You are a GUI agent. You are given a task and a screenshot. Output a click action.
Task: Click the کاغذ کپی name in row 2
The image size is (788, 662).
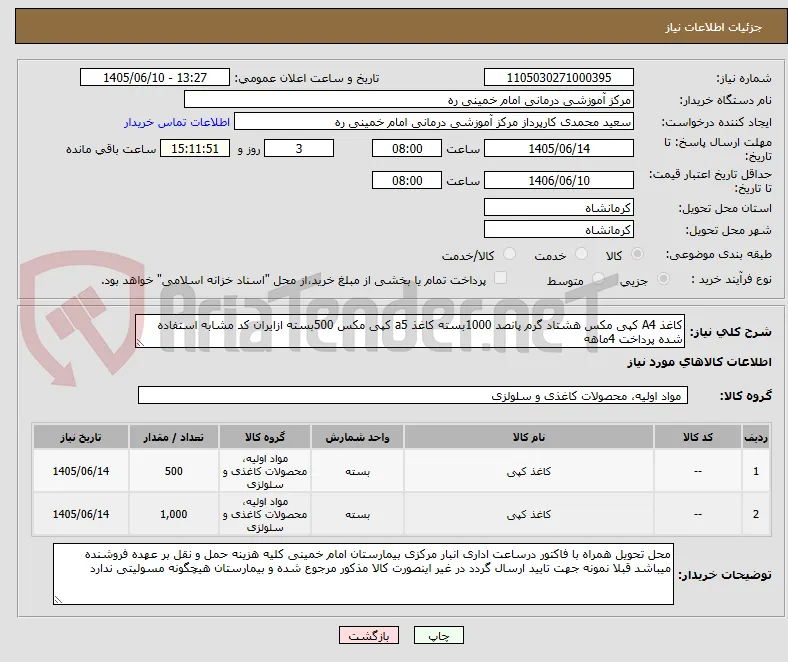529,514
